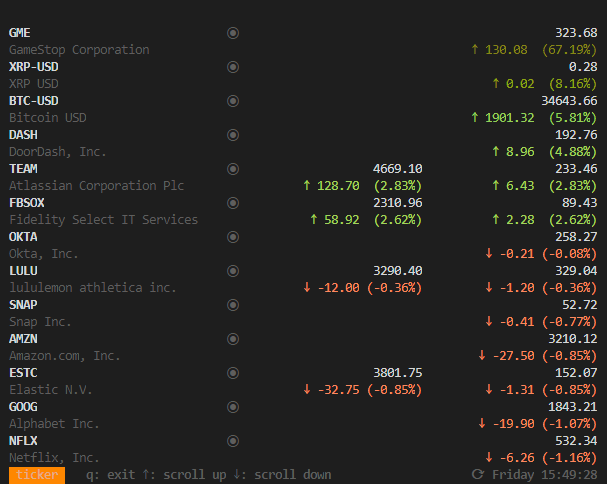Toggle the LULU radio-style indicator

point(233,271)
